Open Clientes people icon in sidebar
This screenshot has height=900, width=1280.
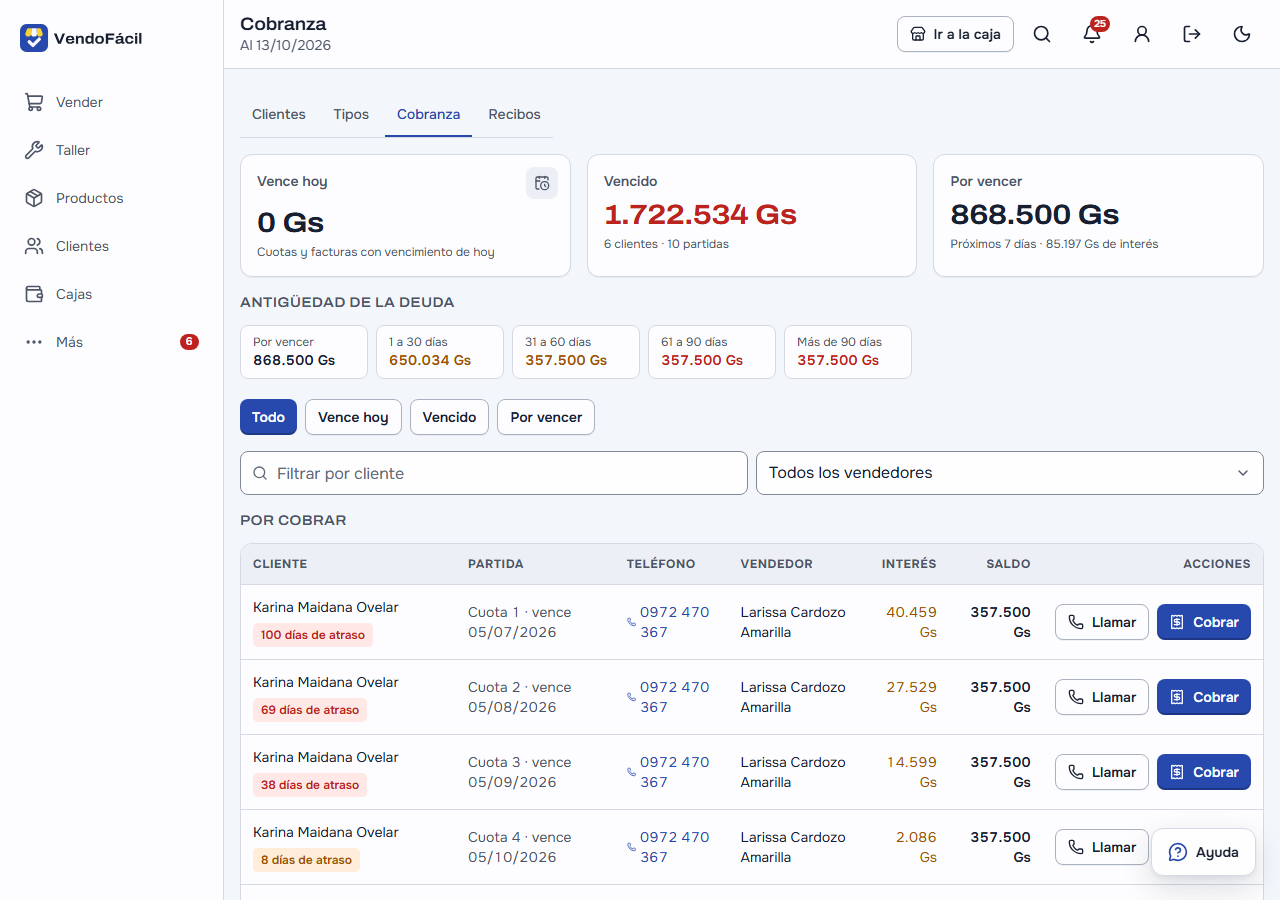[x=34, y=246]
